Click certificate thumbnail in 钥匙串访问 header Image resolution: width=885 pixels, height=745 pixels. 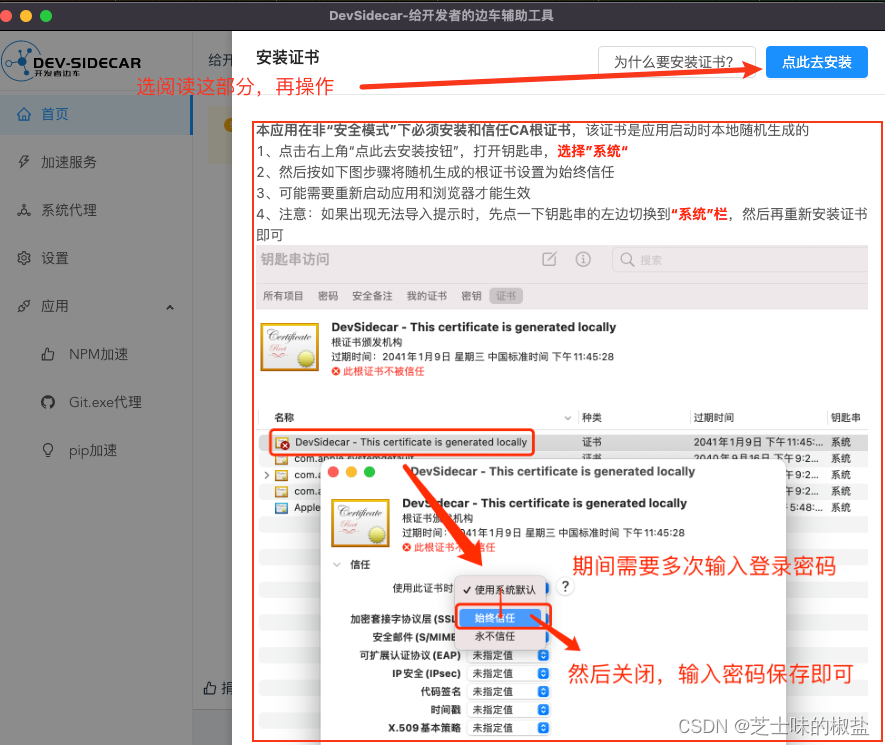click(x=290, y=347)
